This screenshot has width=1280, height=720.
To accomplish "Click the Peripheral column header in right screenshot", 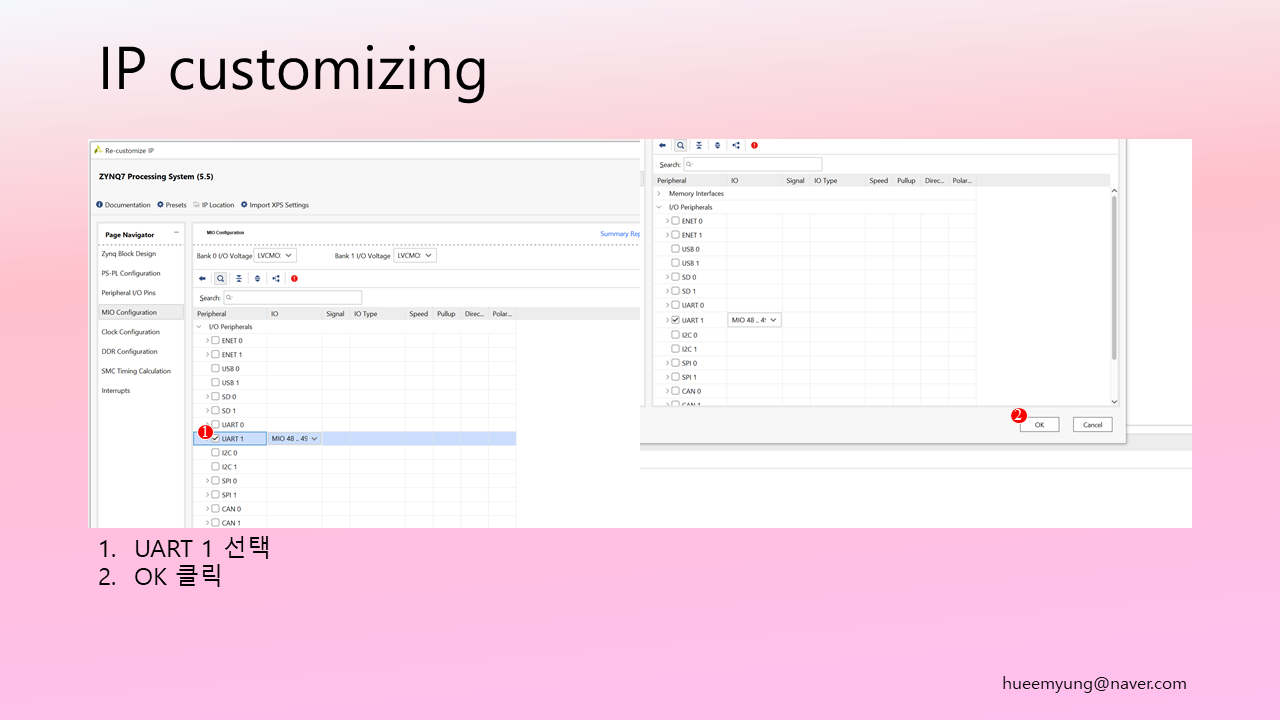I will coord(672,181).
